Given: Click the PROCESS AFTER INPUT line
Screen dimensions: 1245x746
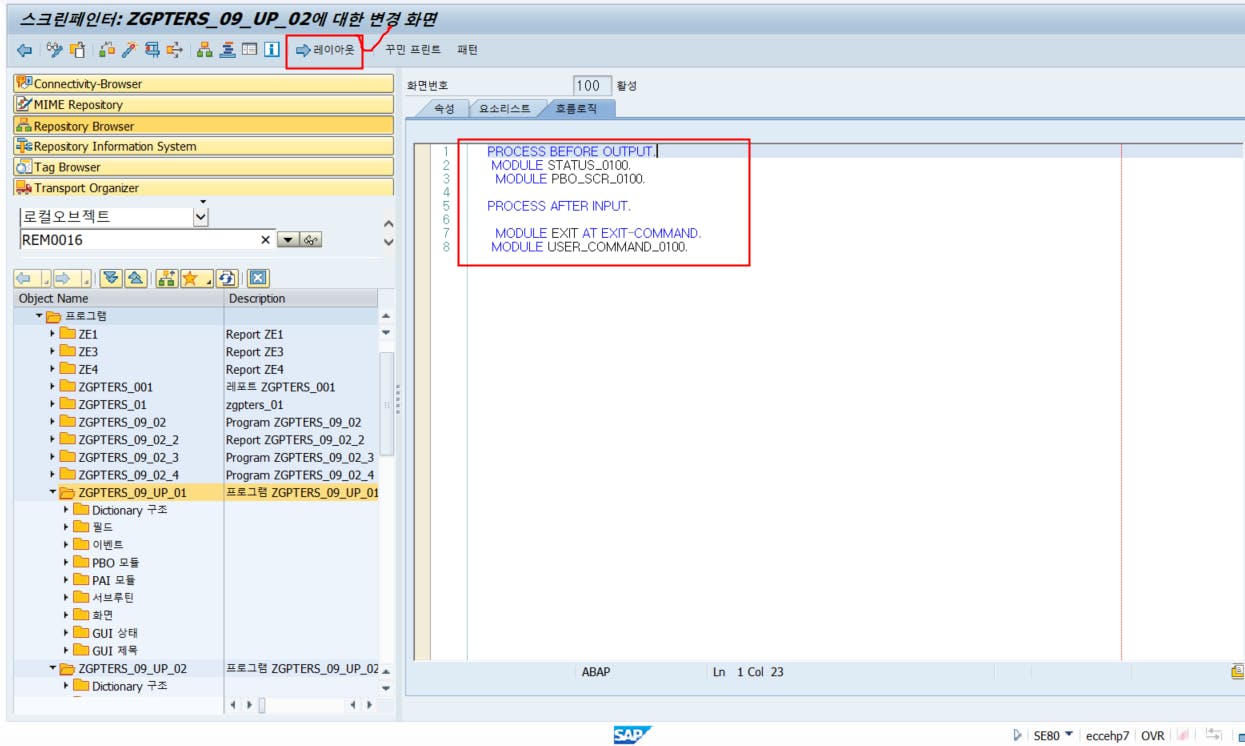Looking at the screenshot, I should pos(559,206).
